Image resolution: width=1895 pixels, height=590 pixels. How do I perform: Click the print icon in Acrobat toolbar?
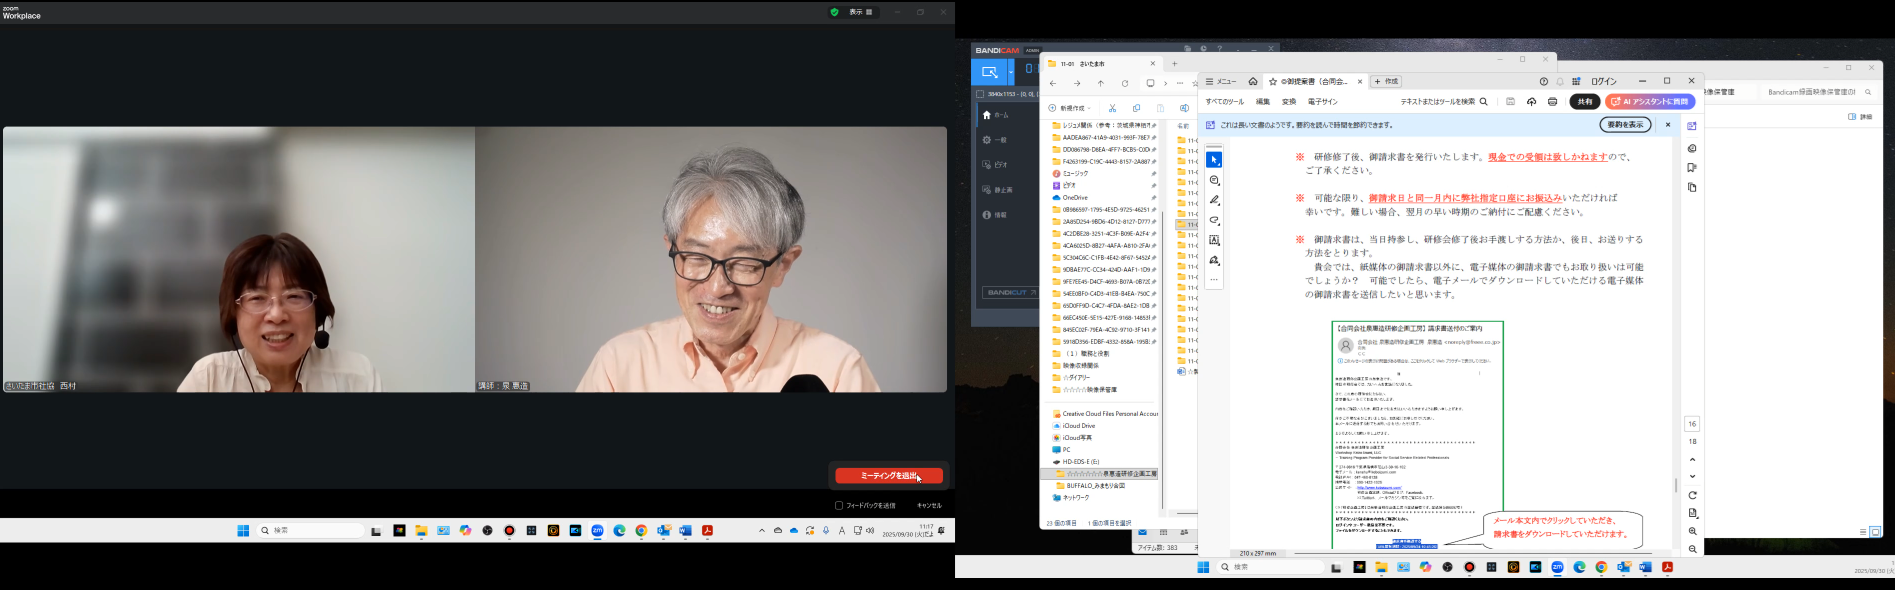(x=1552, y=102)
